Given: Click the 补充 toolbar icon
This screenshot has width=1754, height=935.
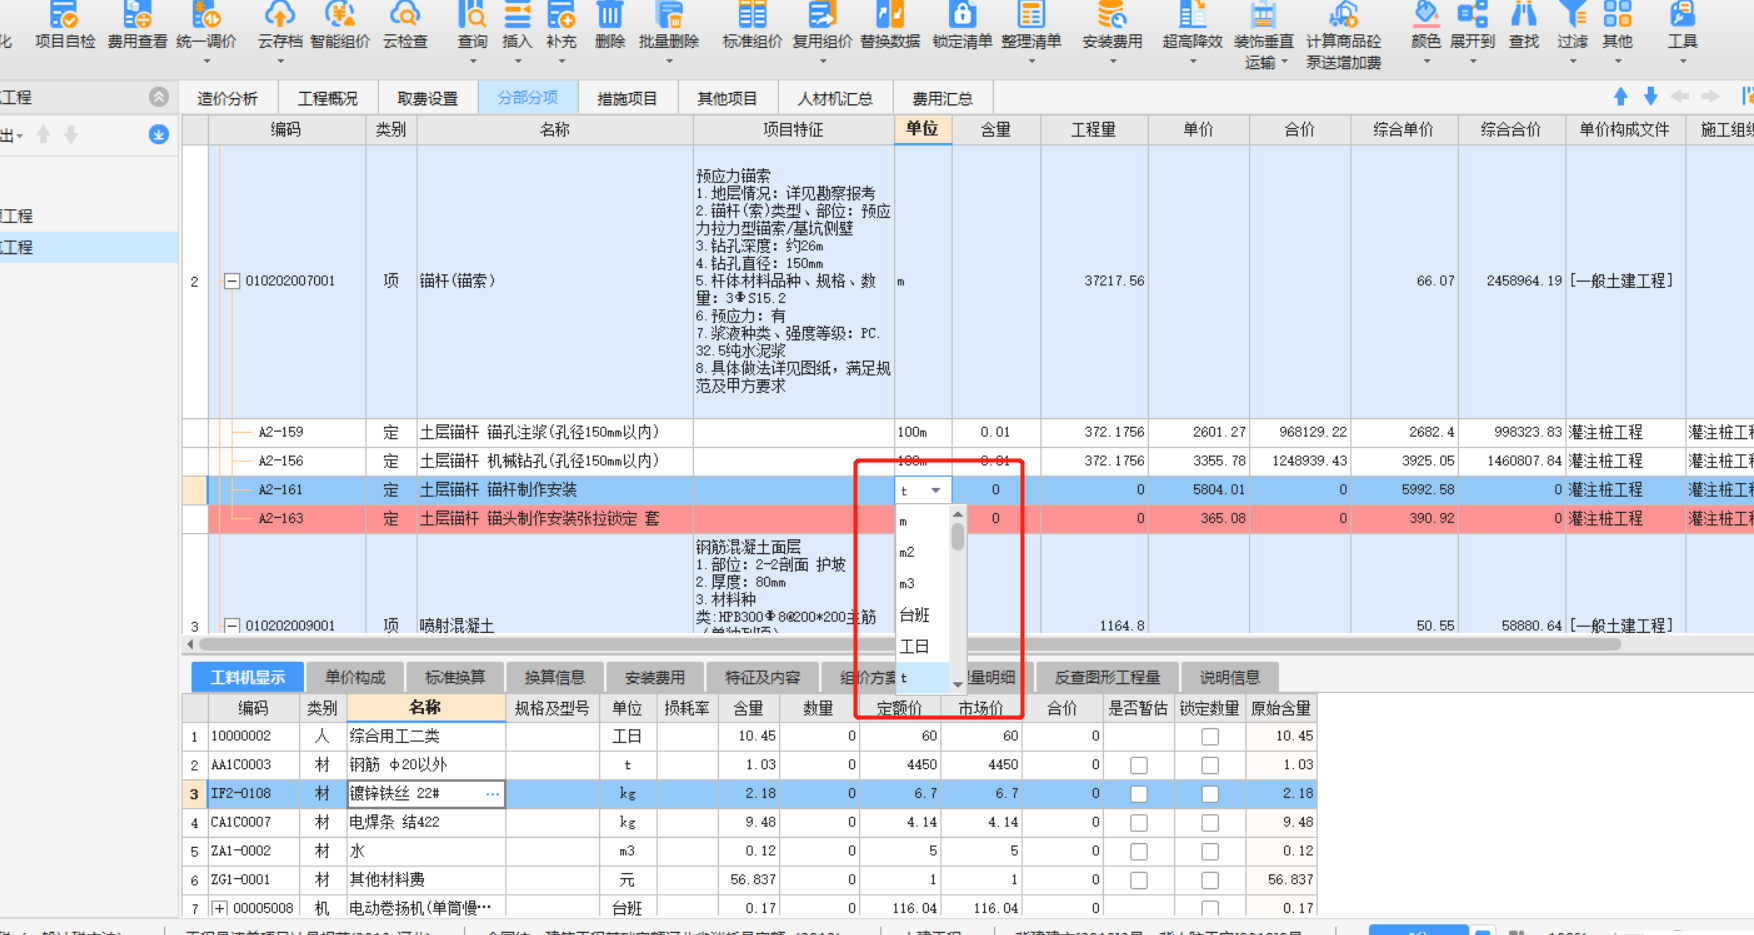Looking at the screenshot, I should (x=561, y=15).
